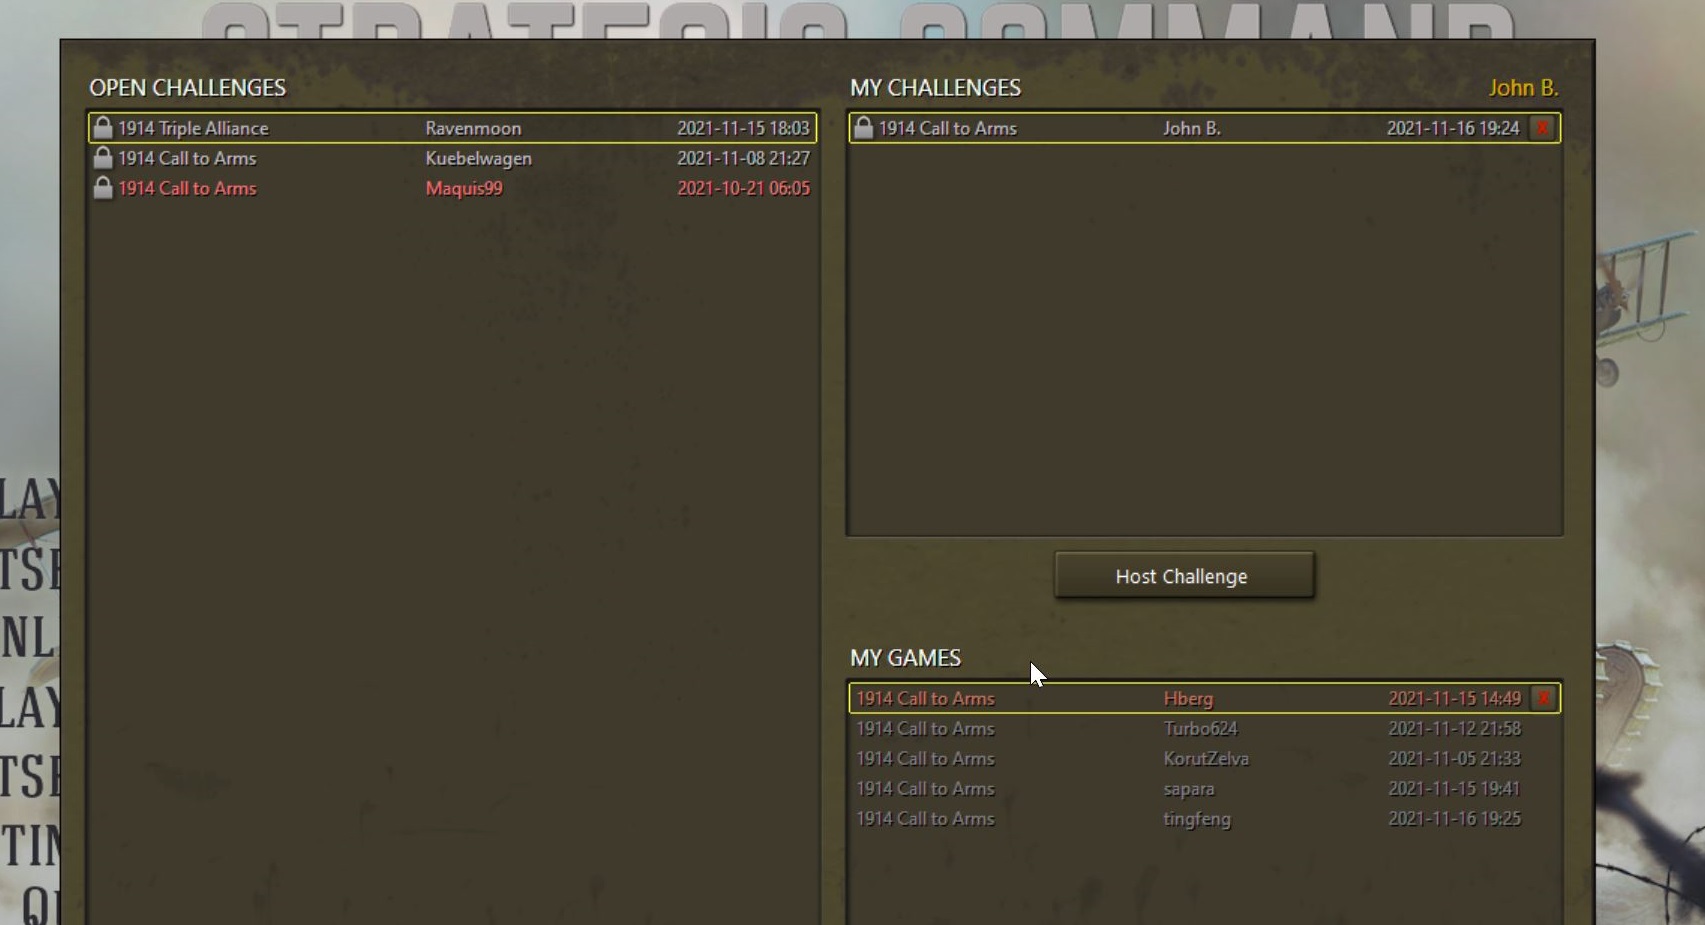
Task: Select the game against Hberg
Action: pyautogui.click(x=1204, y=698)
